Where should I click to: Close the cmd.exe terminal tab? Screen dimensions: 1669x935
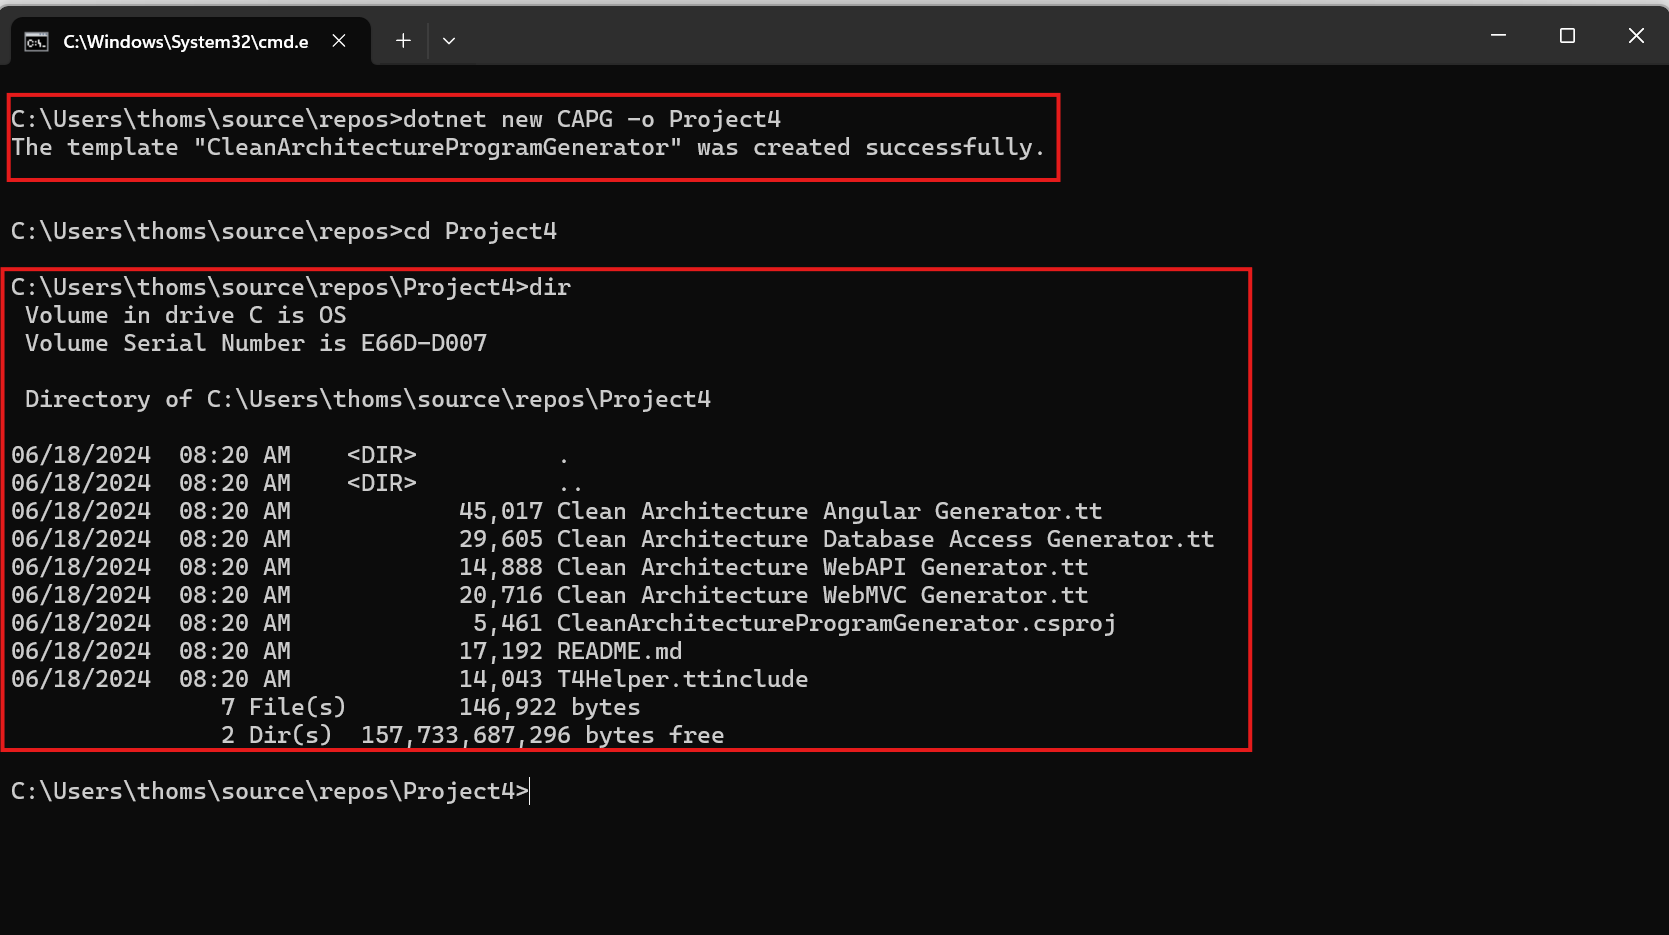click(339, 41)
